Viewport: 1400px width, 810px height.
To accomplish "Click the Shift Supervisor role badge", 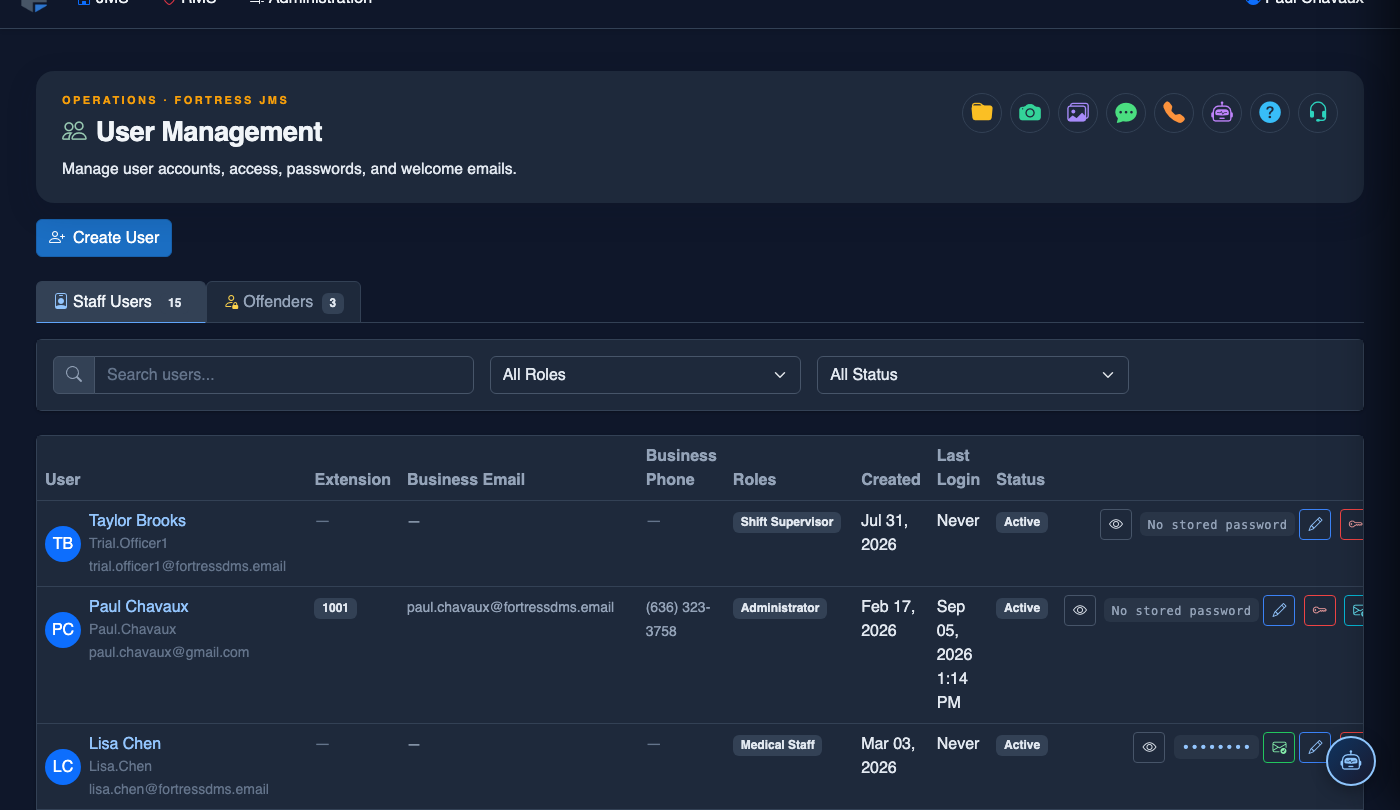I will click(787, 522).
